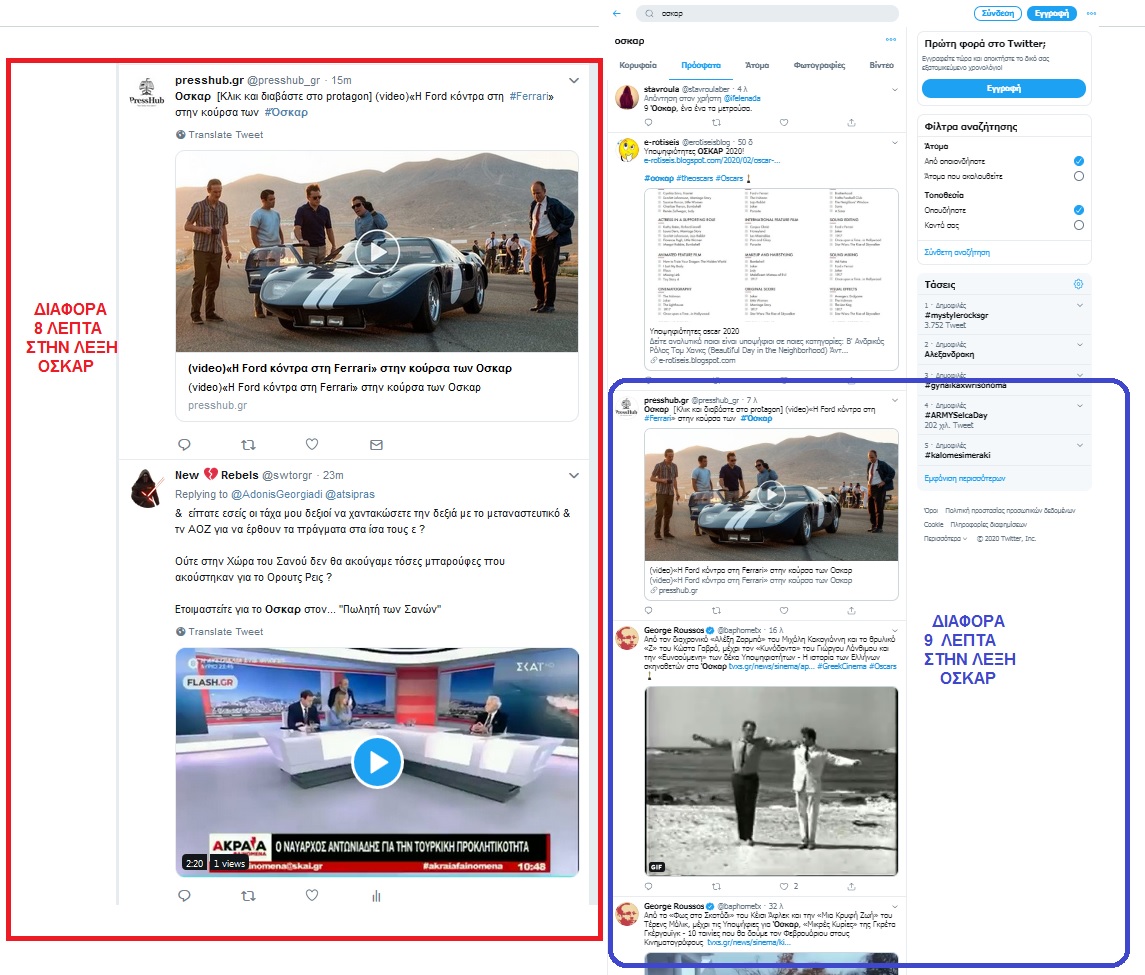Expand options for the #ARMYSelcaDay trend
1145x975 pixels.
(x=1079, y=405)
